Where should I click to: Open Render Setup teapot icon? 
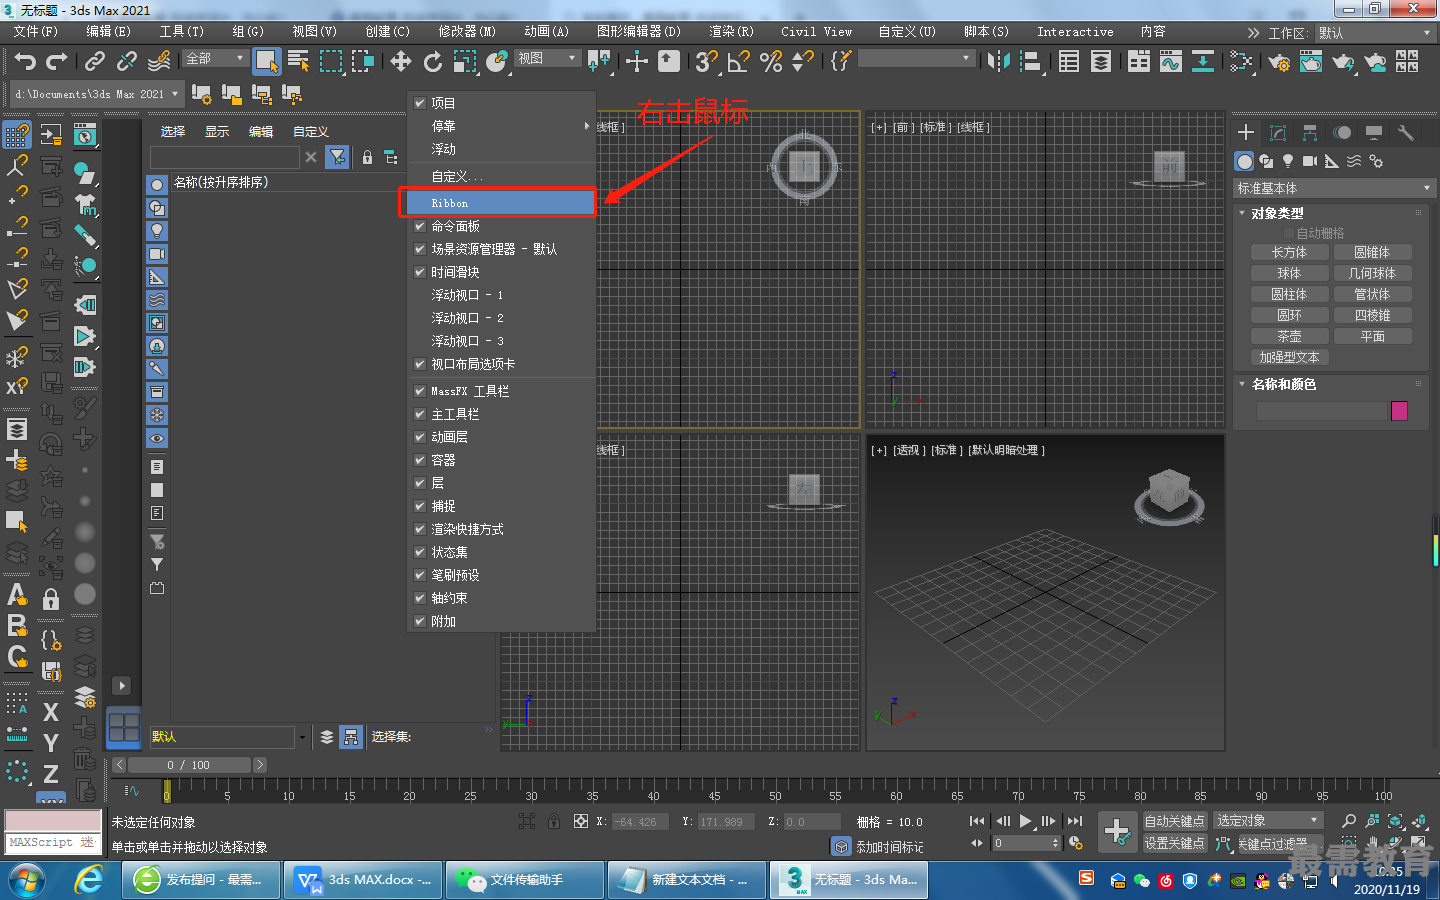(x=1278, y=62)
